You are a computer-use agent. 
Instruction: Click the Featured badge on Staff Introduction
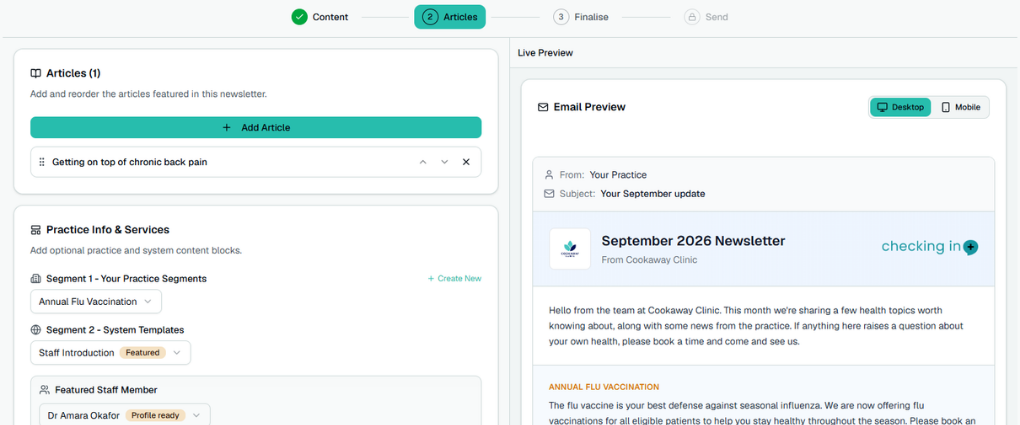pos(142,353)
